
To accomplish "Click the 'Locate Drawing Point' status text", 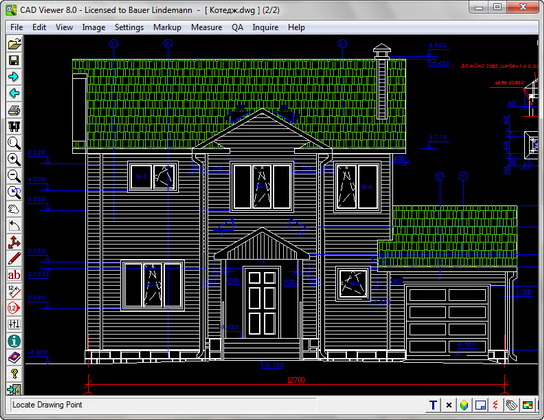I will [48, 405].
